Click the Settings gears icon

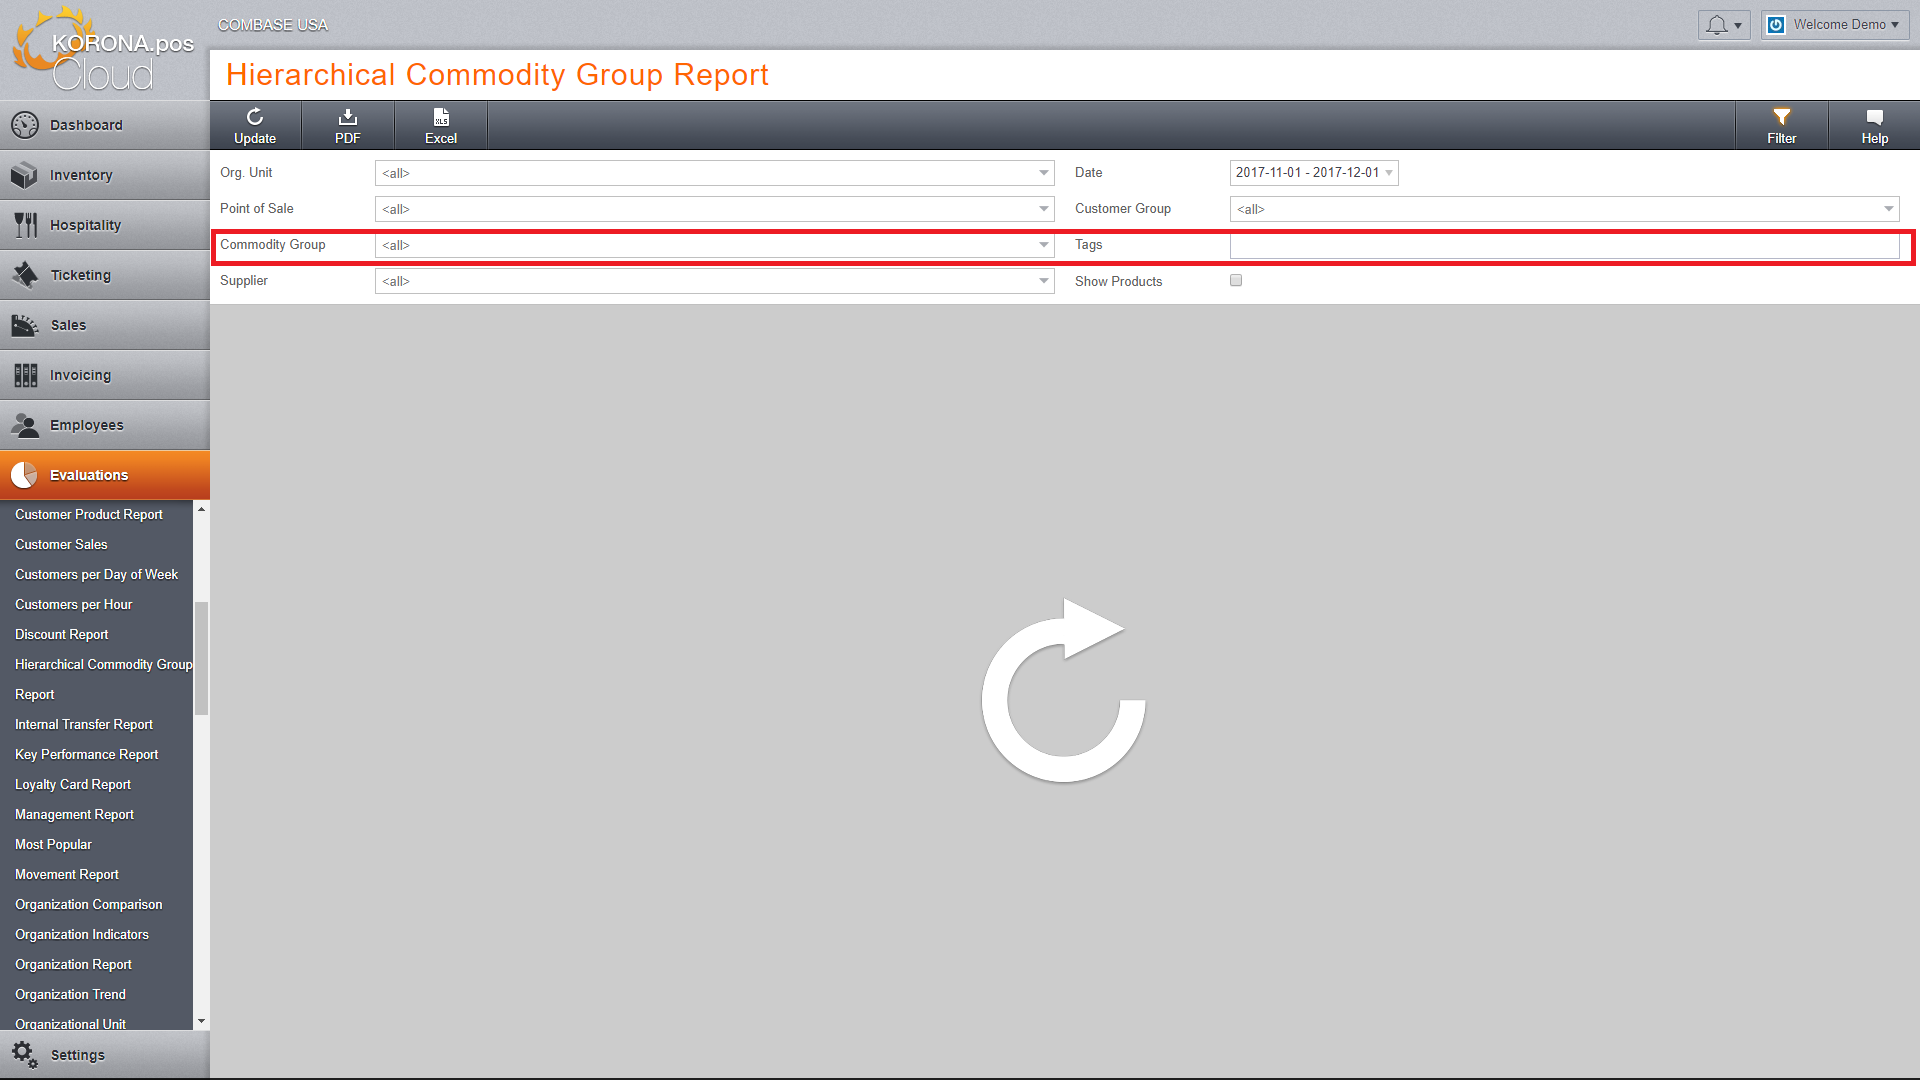tap(25, 1054)
